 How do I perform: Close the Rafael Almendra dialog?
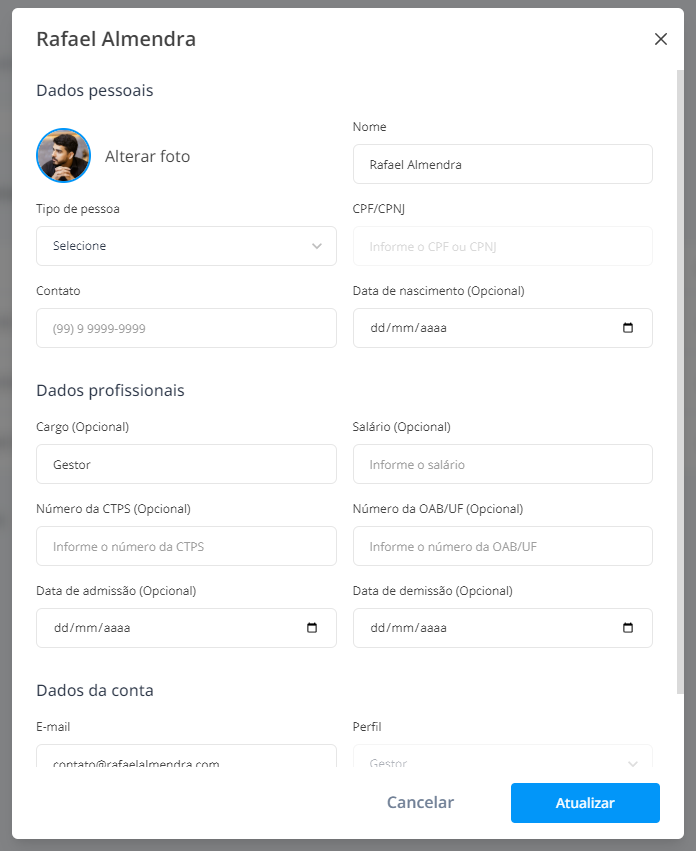660,39
